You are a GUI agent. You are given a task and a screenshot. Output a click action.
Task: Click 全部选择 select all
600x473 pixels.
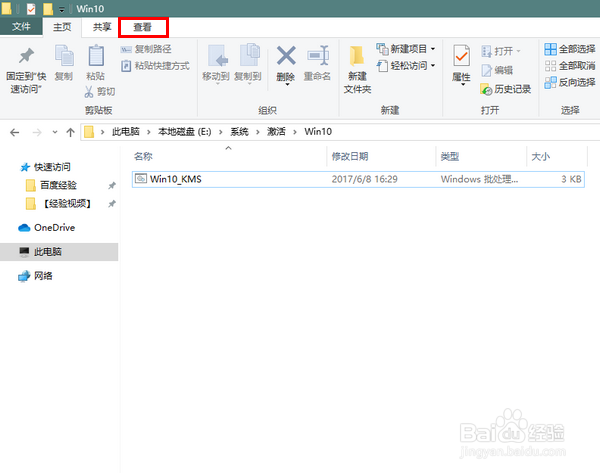[570, 49]
